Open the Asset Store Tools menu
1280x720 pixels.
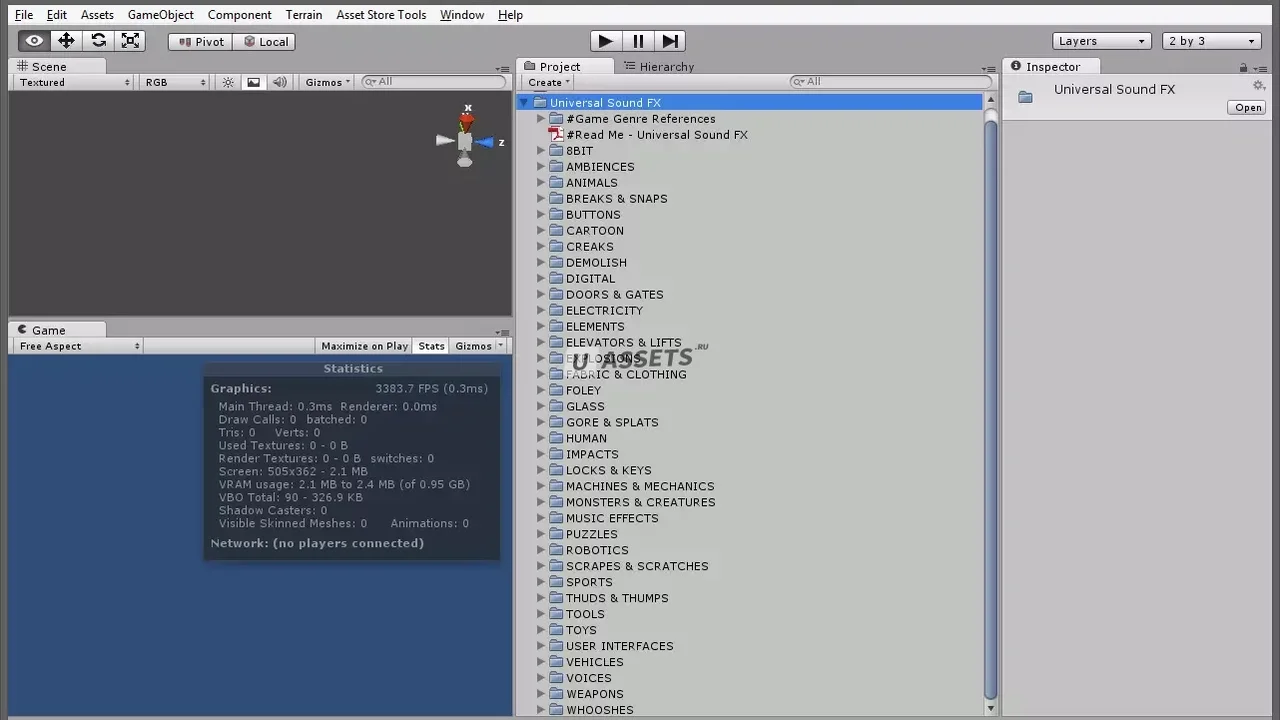[x=381, y=15]
